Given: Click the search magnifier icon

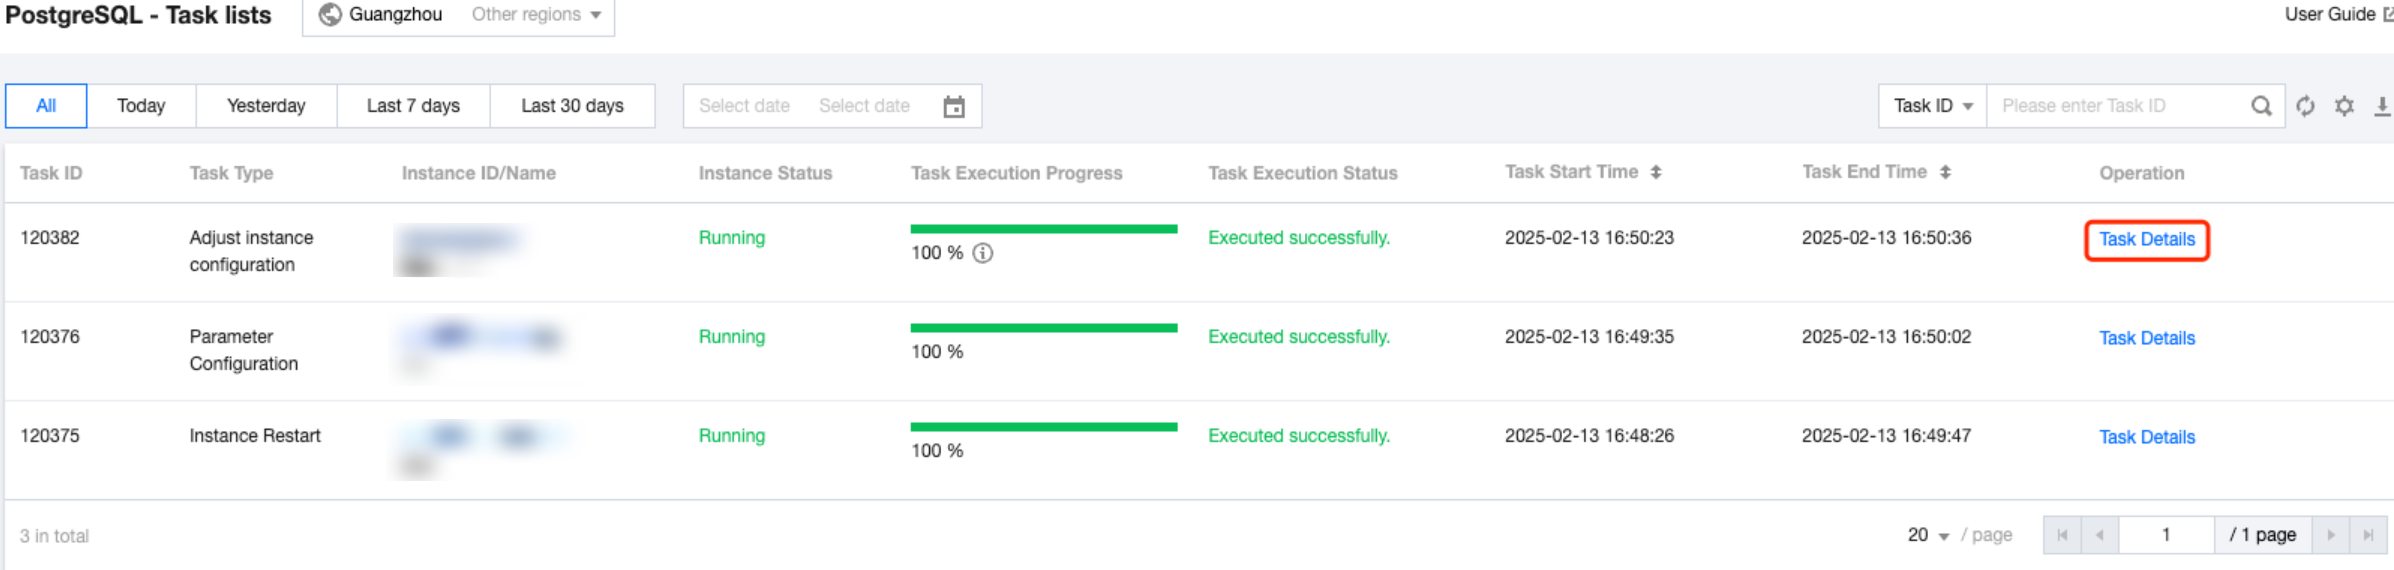Looking at the screenshot, I should point(2261,106).
